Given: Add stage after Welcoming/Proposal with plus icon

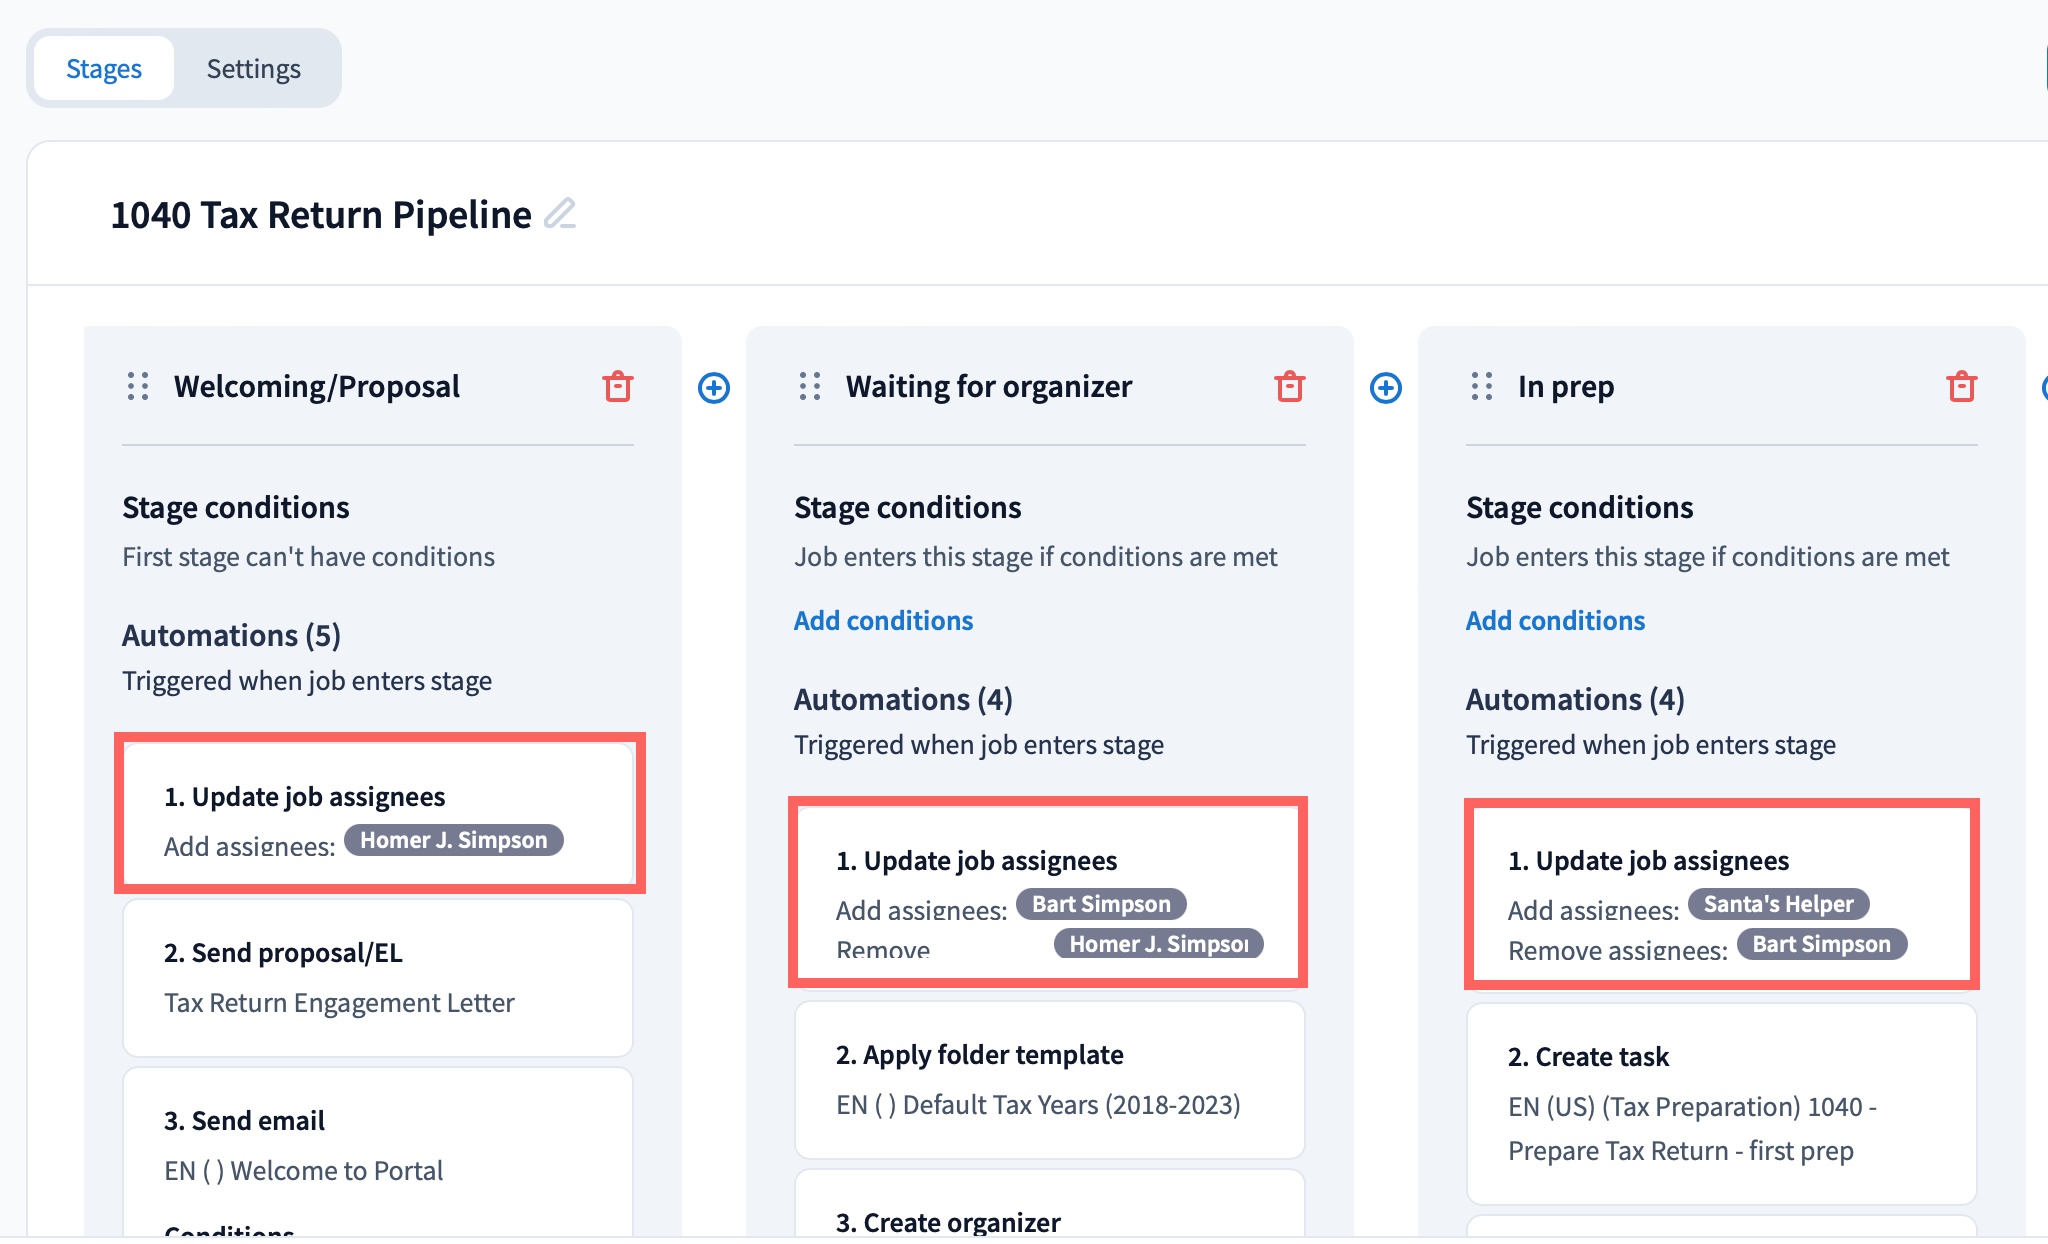Looking at the screenshot, I should click(714, 388).
